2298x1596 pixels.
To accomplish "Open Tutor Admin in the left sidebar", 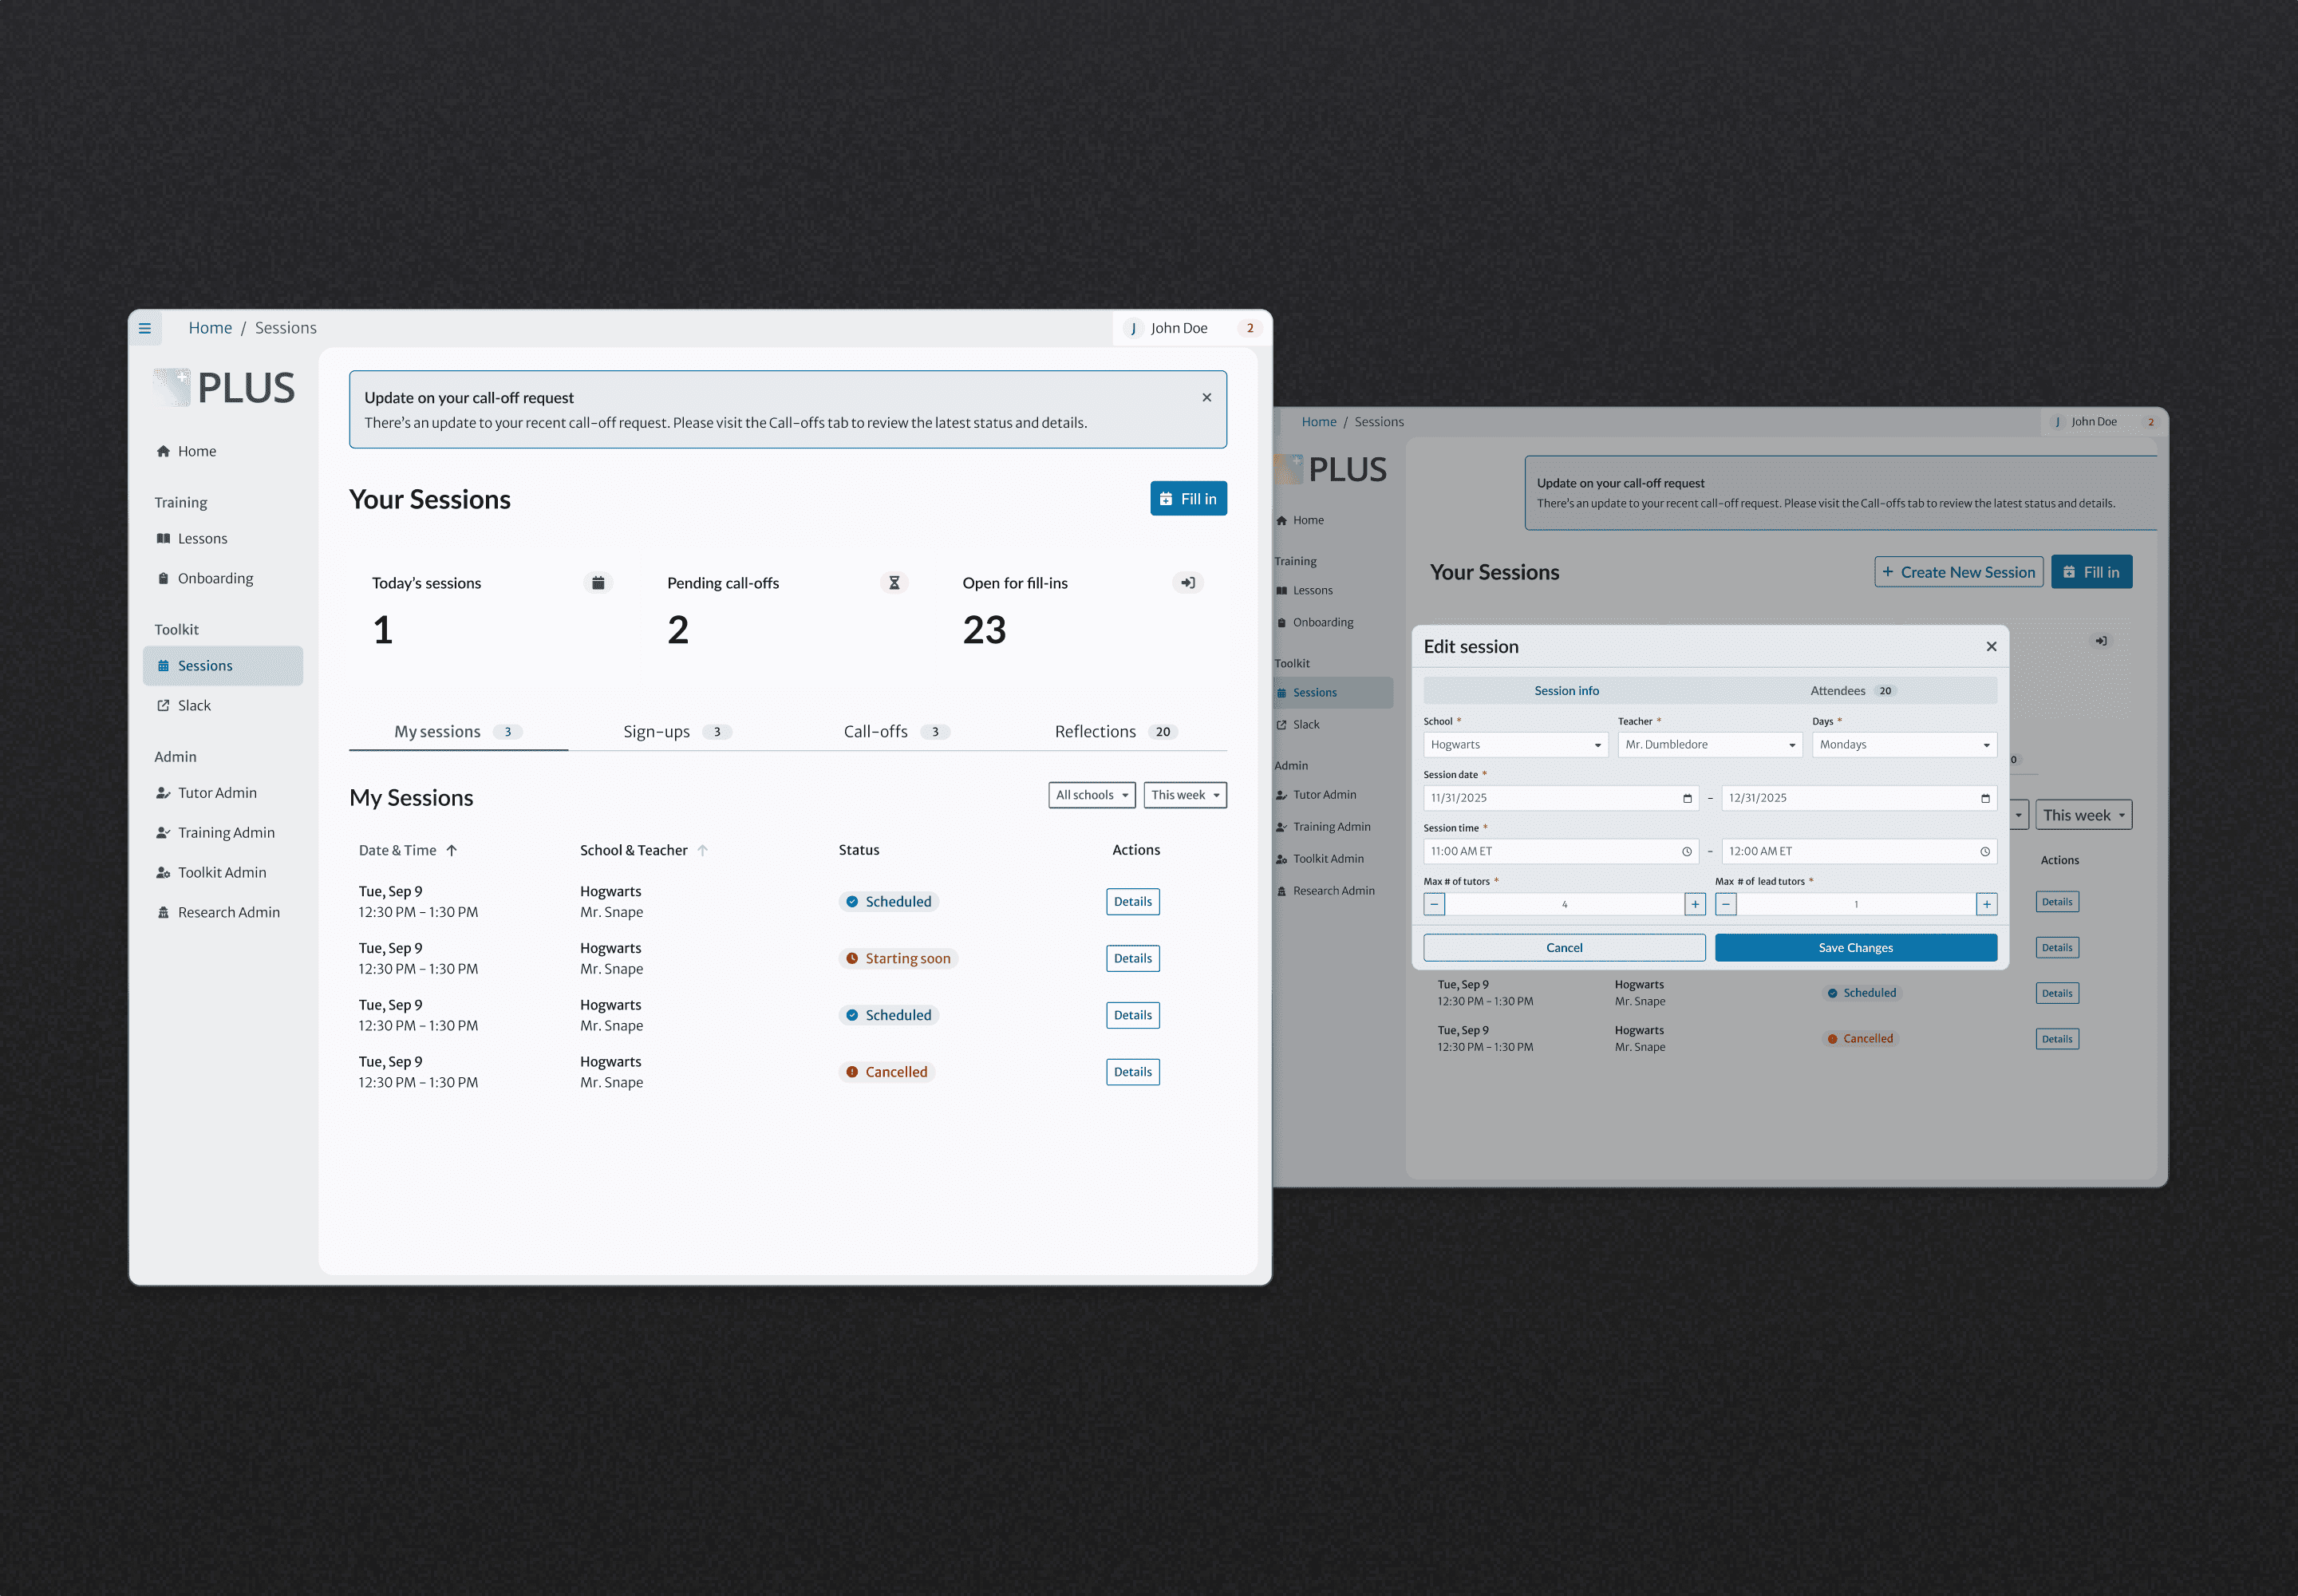I will [x=217, y=793].
